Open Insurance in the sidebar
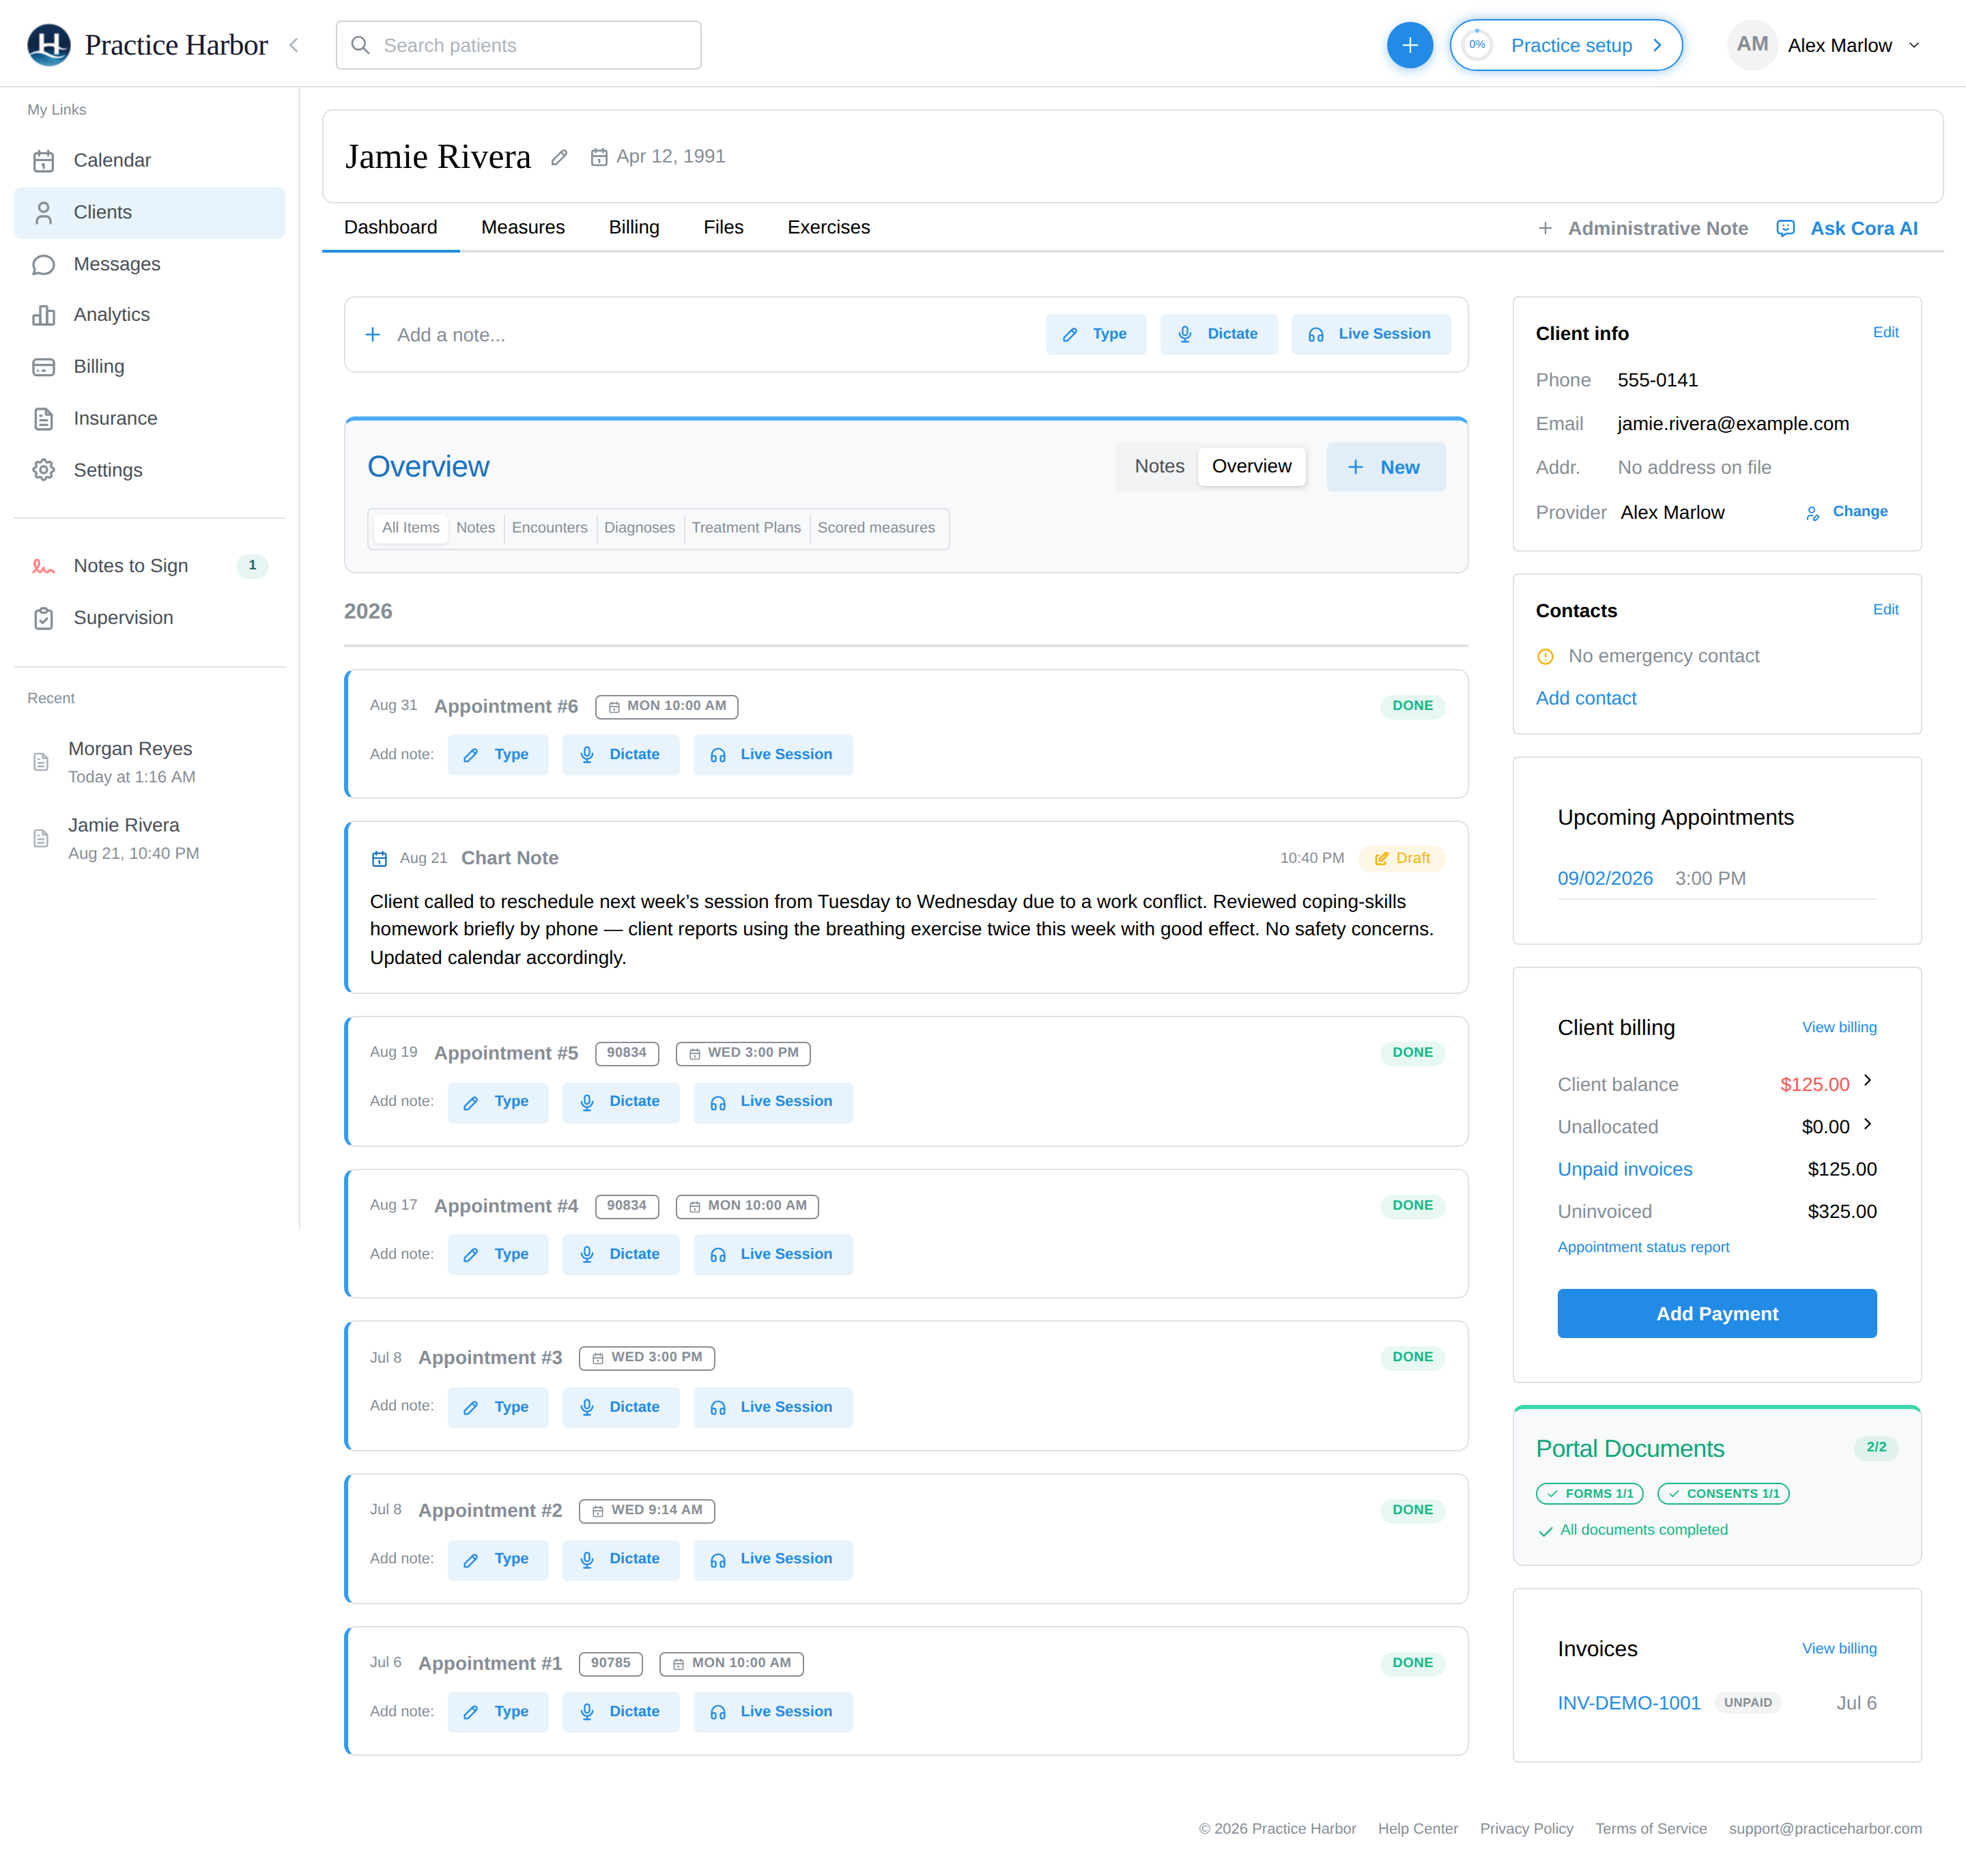1966x1876 pixels. tap(149, 418)
